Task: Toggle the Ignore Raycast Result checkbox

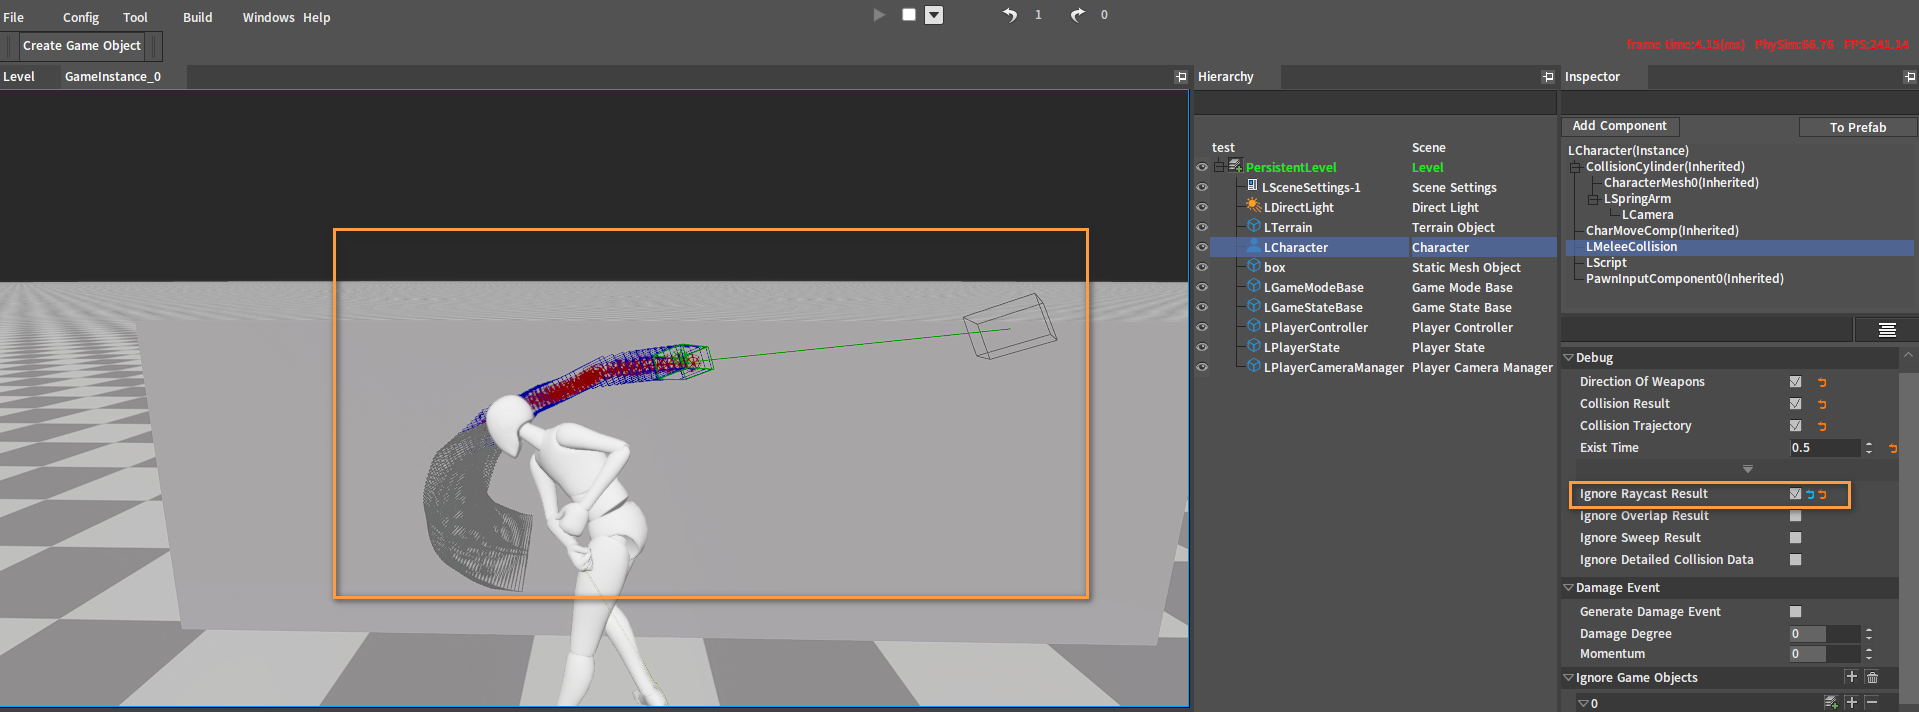Action: pos(1795,494)
